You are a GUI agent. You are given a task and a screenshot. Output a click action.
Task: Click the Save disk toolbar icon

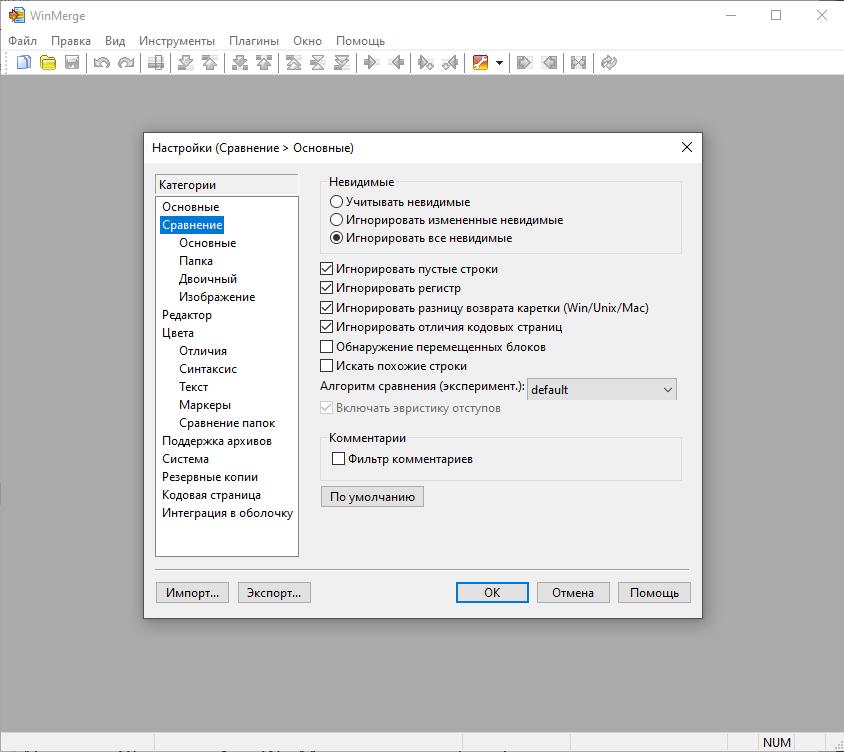72,63
